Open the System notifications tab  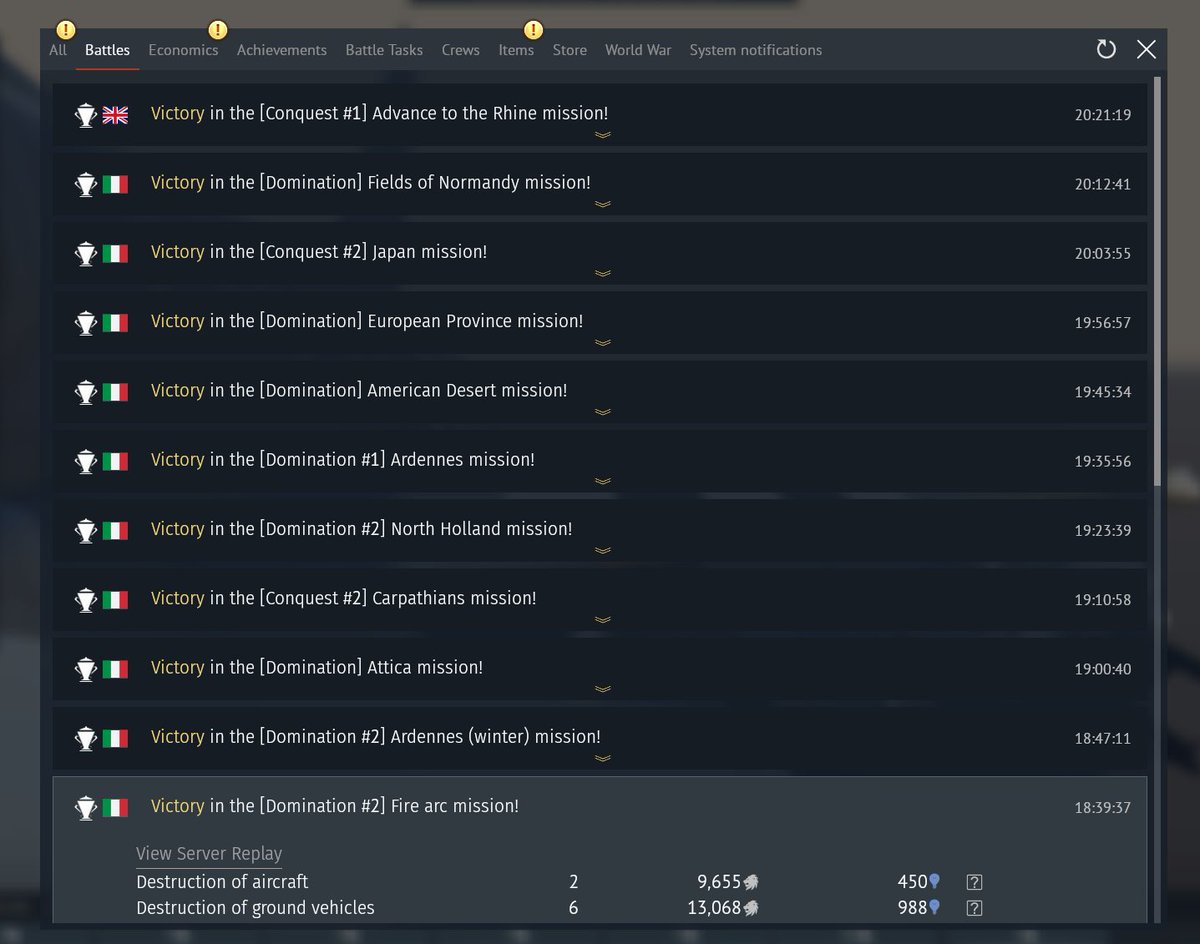click(x=756, y=50)
